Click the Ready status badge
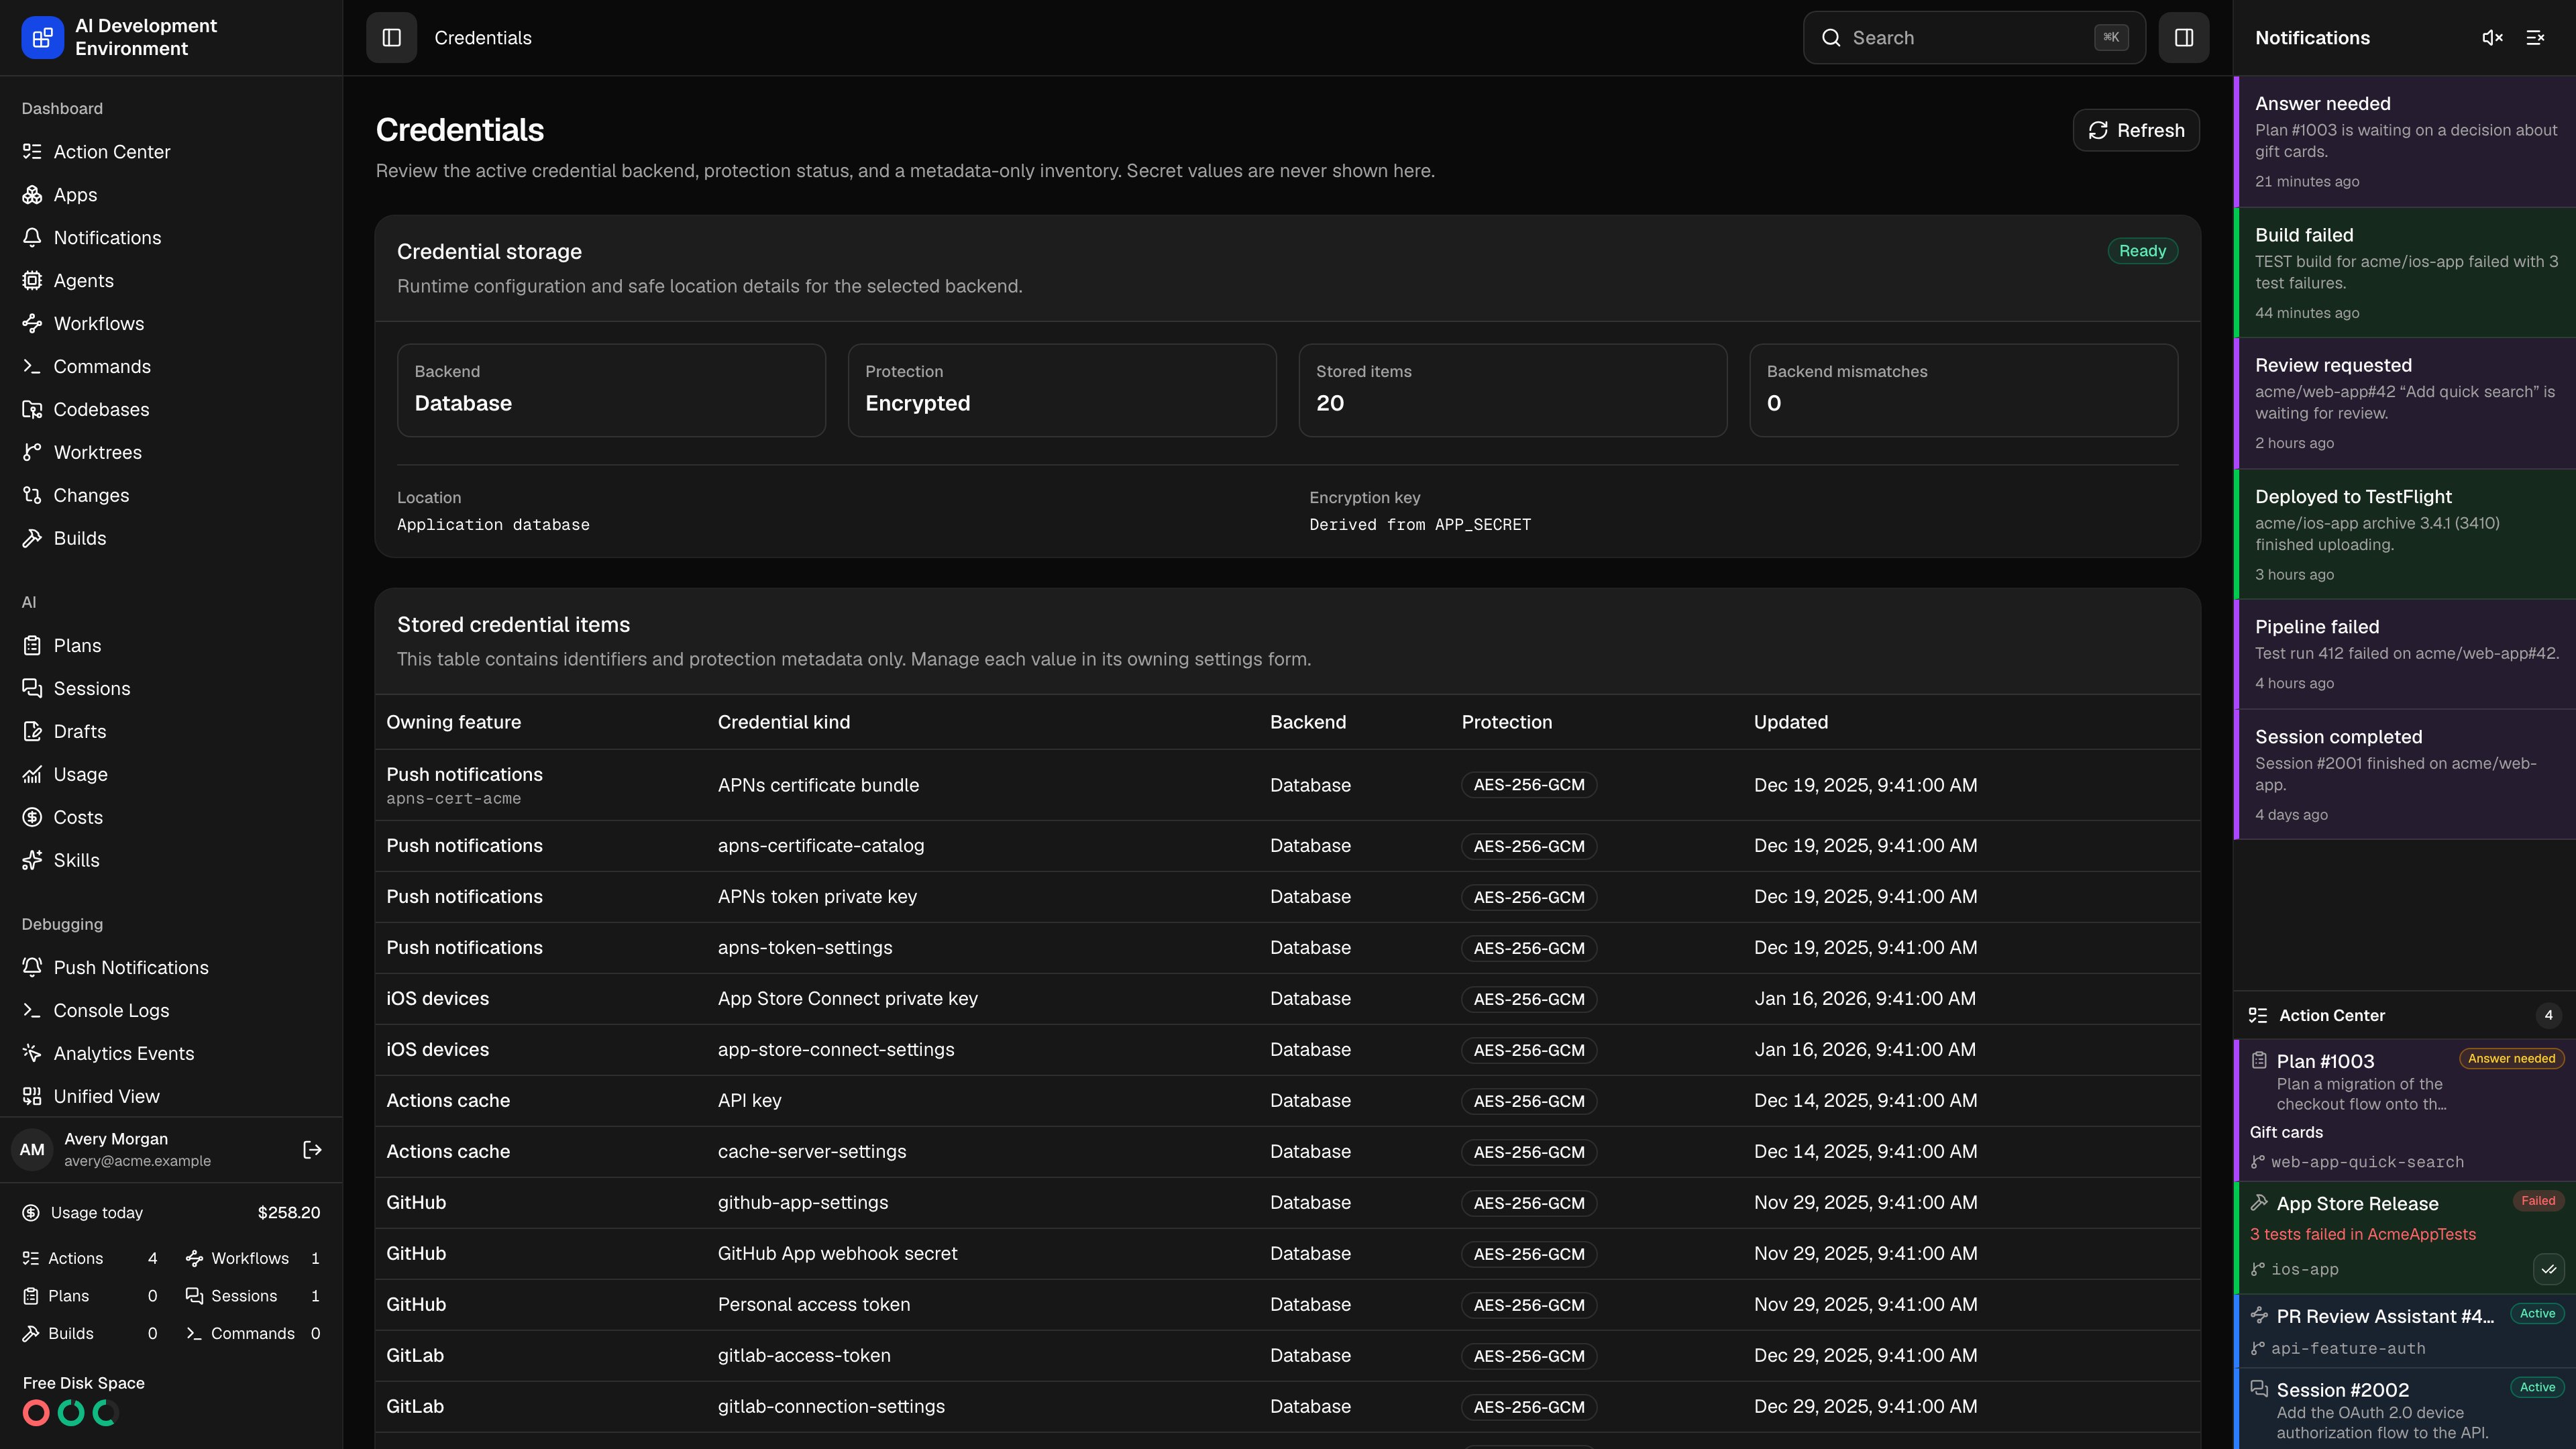 2142,251
